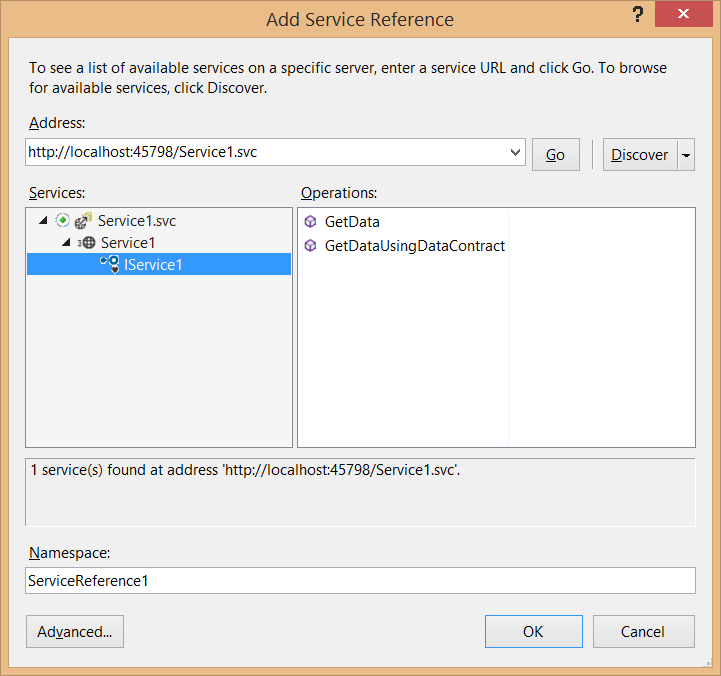This screenshot has height=676, width=721.
Task: Click the Services label
Action: pyautogui.click(x=57, y=193)
